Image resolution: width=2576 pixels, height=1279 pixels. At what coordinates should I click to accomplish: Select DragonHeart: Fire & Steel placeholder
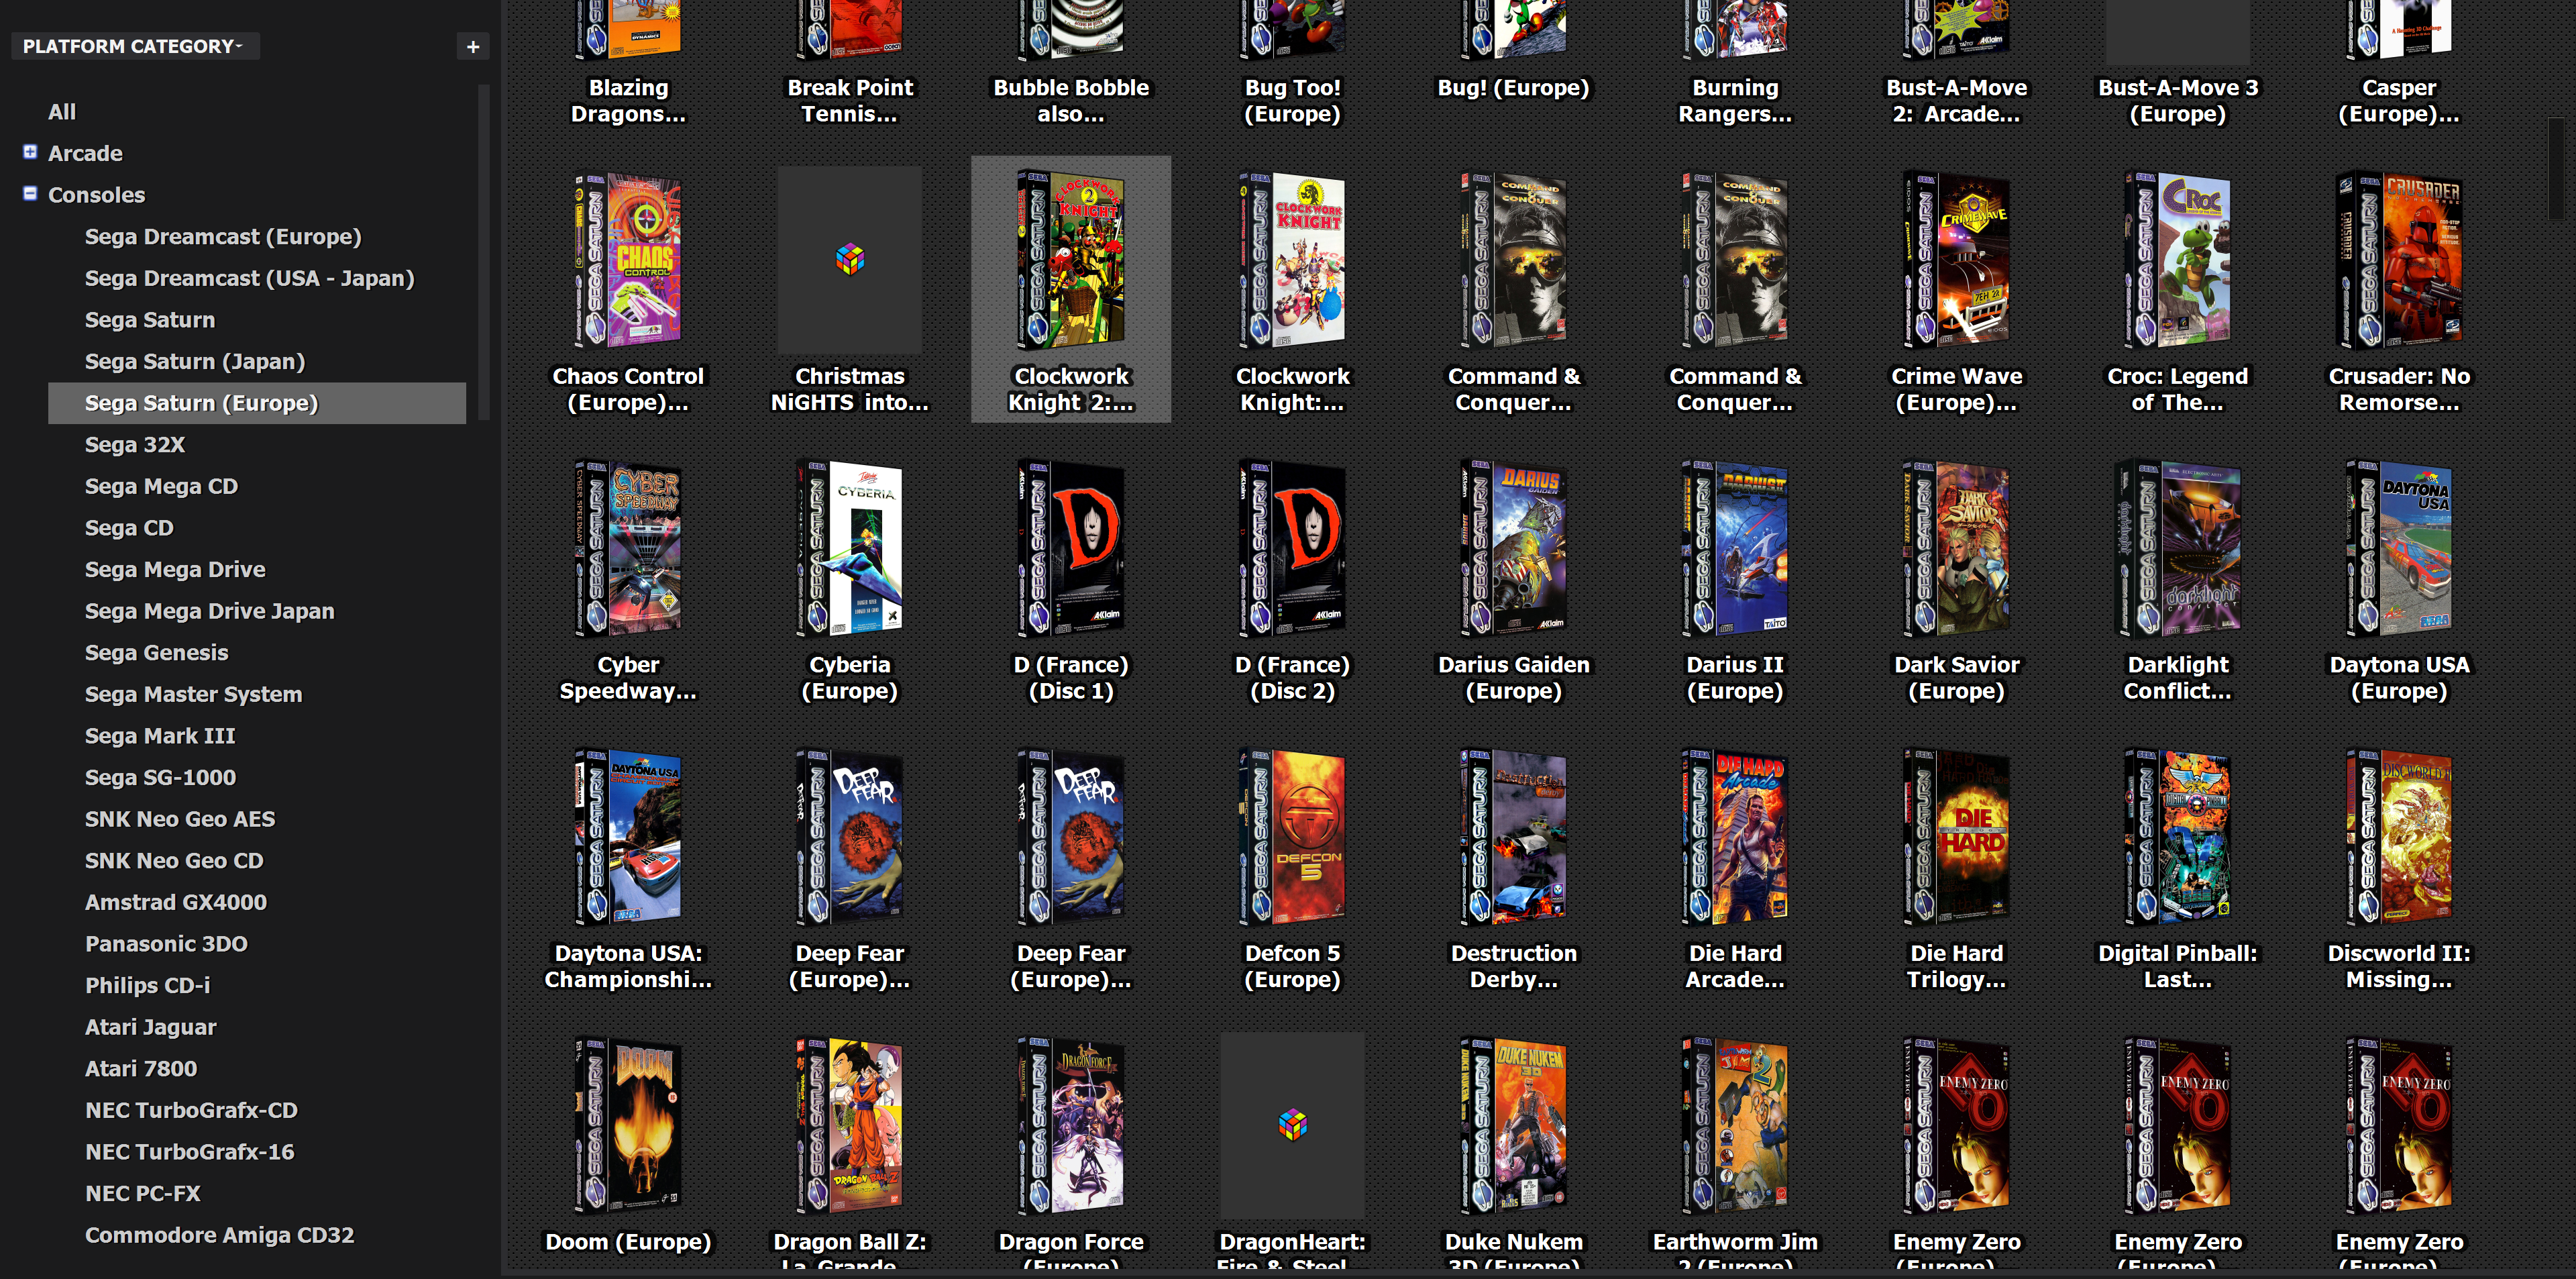[1293, 1125]
